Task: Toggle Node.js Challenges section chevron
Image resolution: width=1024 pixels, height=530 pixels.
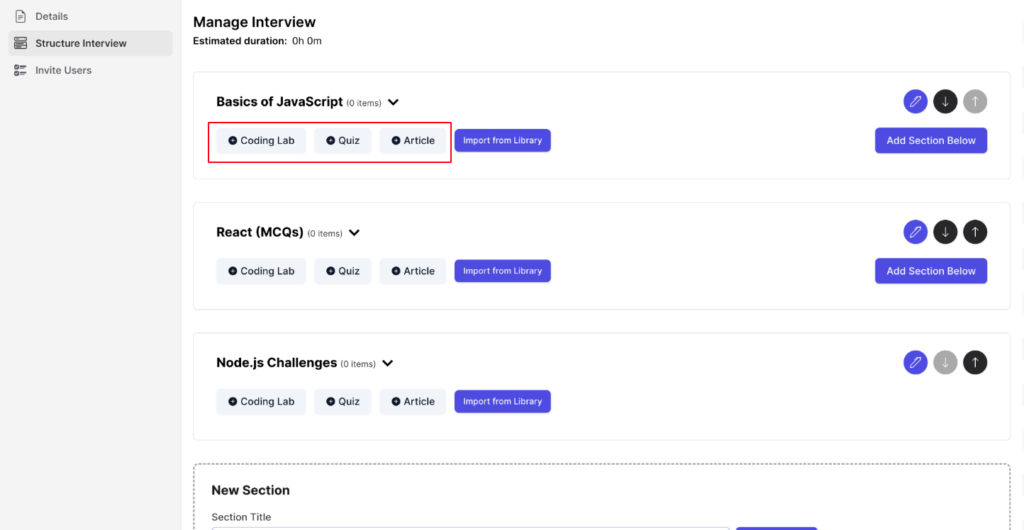Action: 387,363
